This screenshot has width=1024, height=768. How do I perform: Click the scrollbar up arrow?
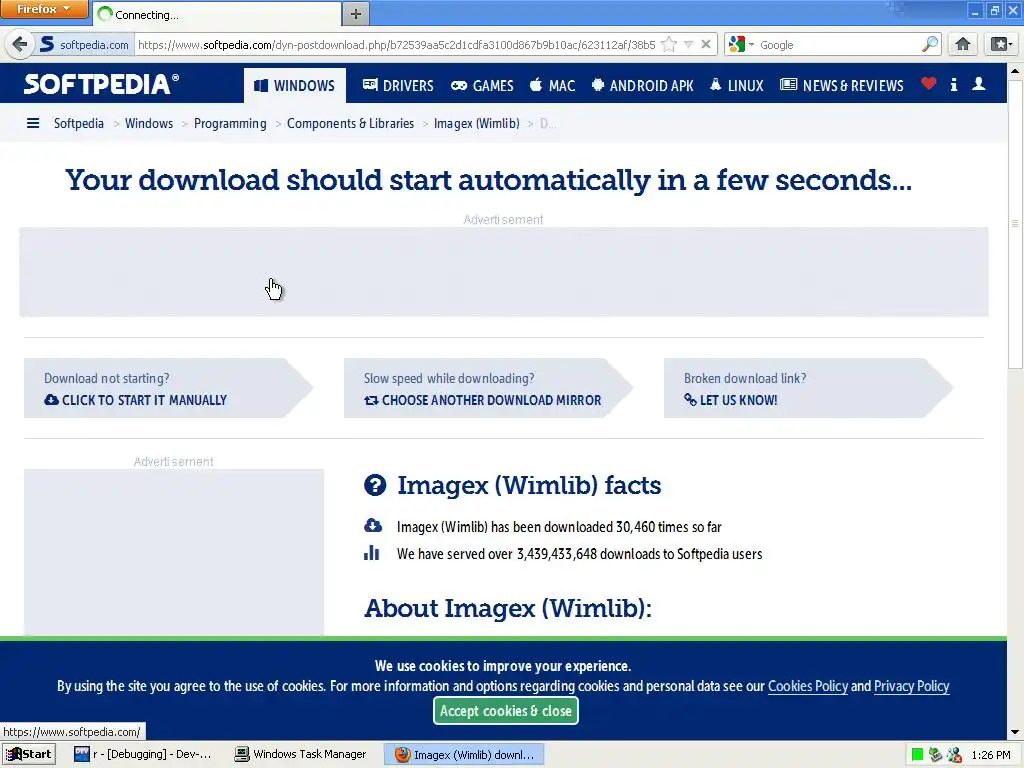click(x=1015, y=71)
